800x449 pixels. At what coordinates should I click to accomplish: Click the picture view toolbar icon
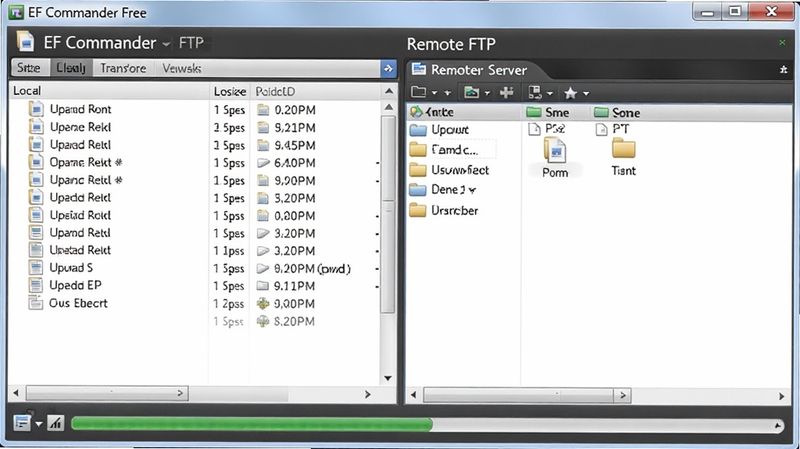coord(471,92)
